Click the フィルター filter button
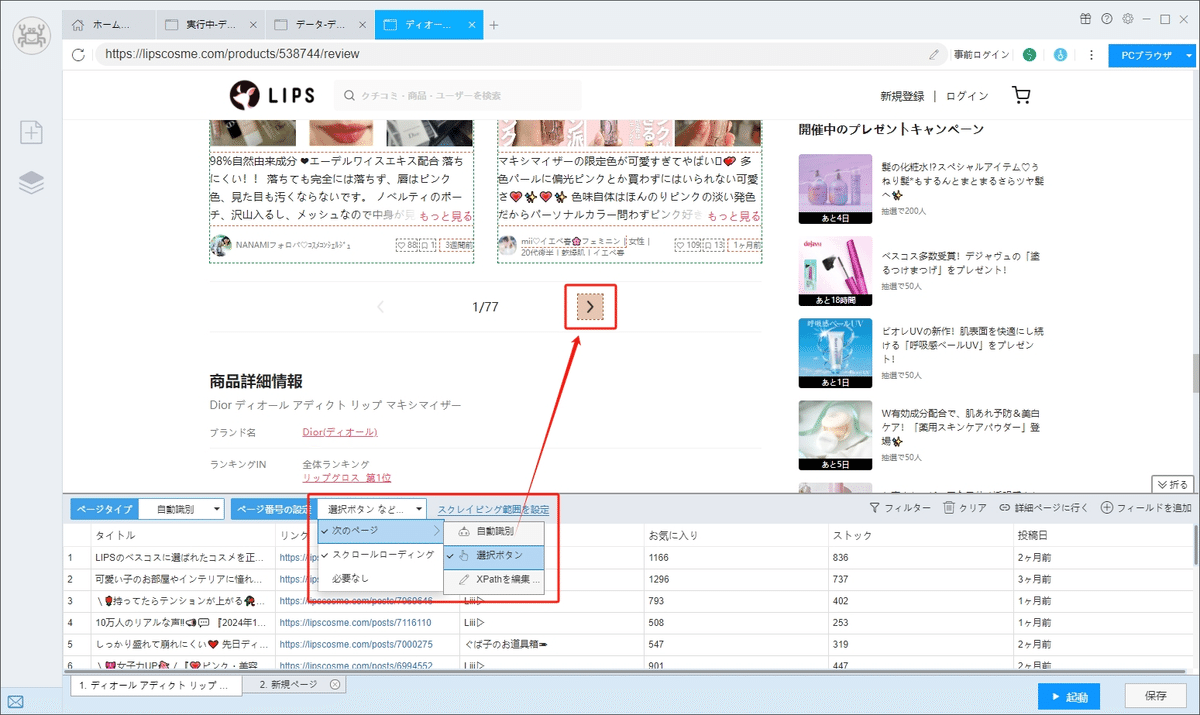1200x715 pixels. point(900,508)
